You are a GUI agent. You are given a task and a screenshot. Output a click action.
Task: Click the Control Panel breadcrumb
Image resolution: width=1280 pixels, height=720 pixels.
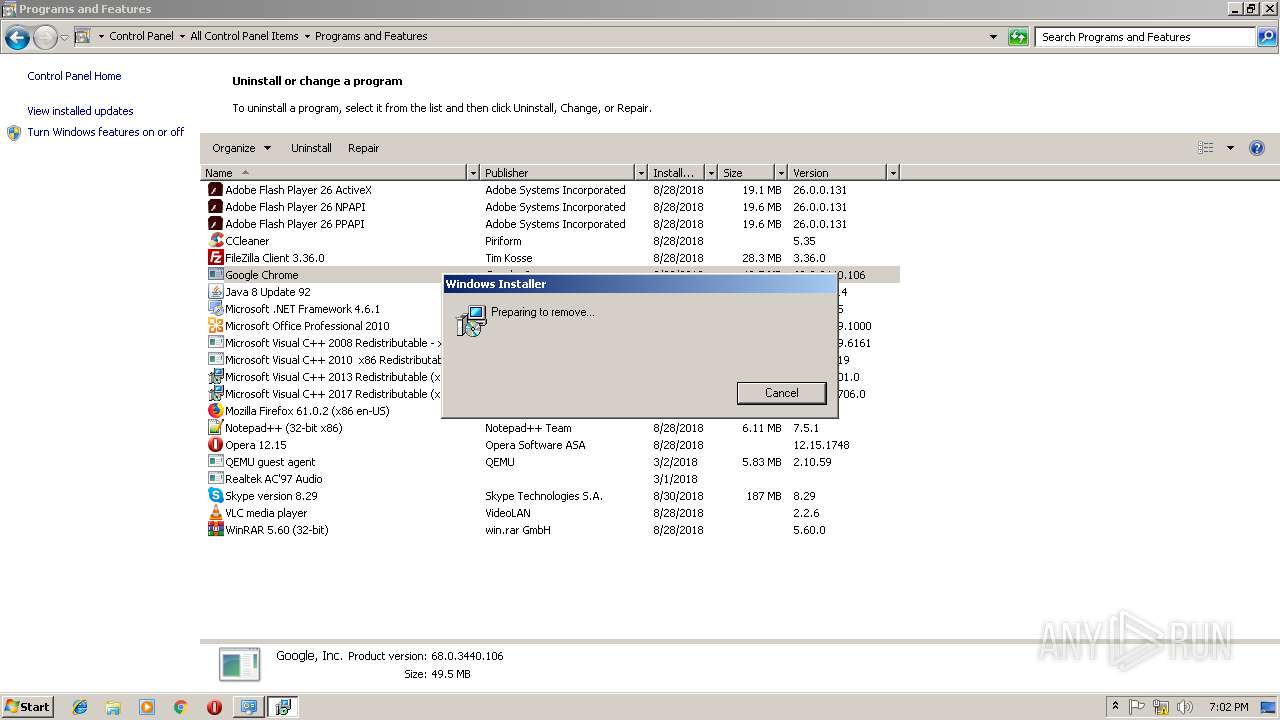point(141,36)
